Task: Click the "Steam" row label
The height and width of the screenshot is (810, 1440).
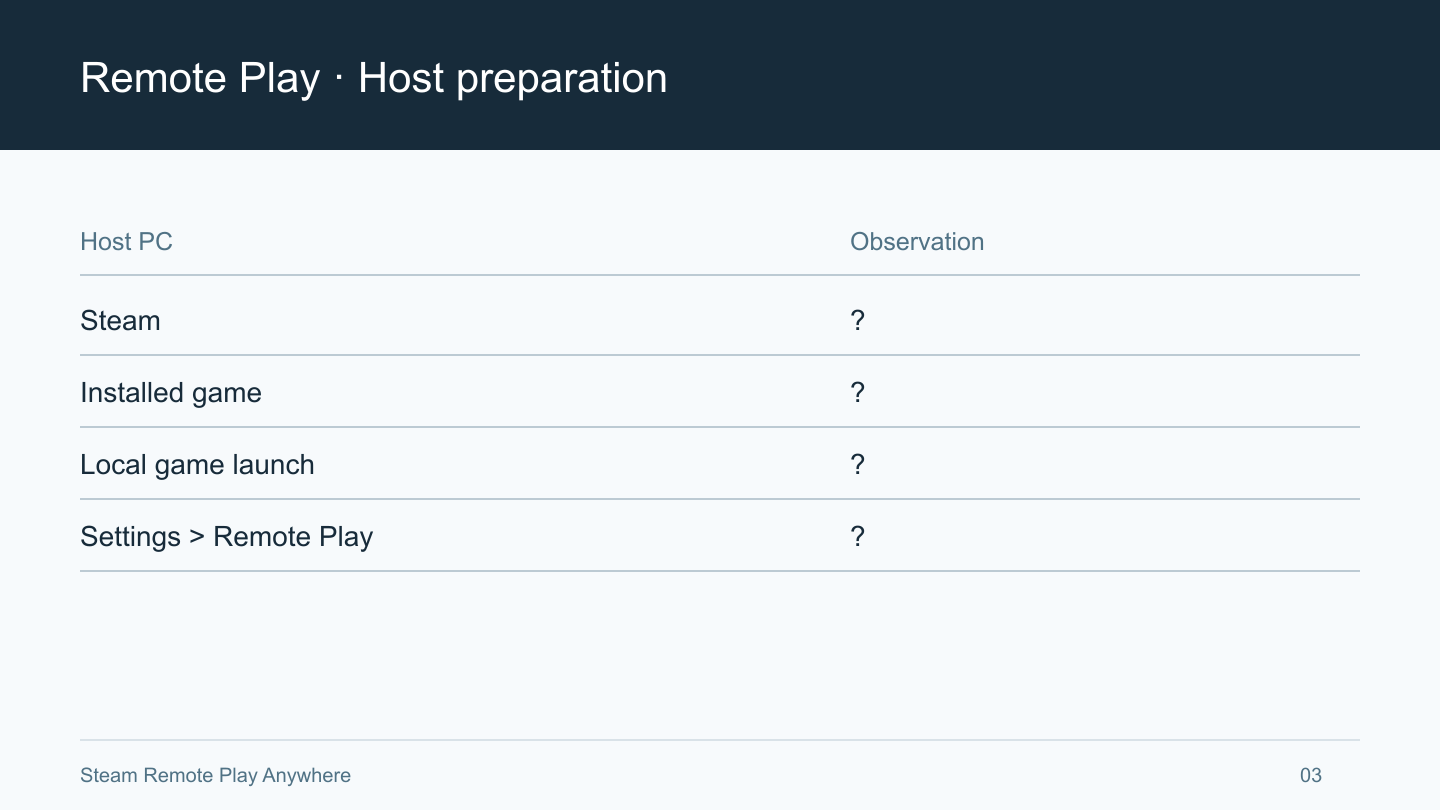Action: [x=120, y=321]
